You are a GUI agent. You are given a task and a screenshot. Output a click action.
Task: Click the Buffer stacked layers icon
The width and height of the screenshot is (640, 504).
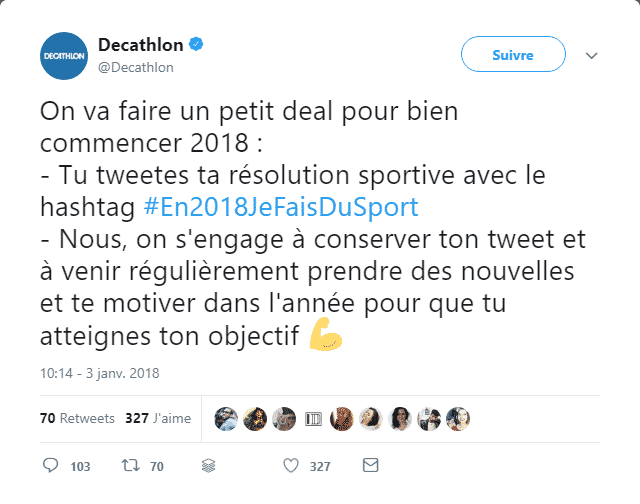(209, 466)
